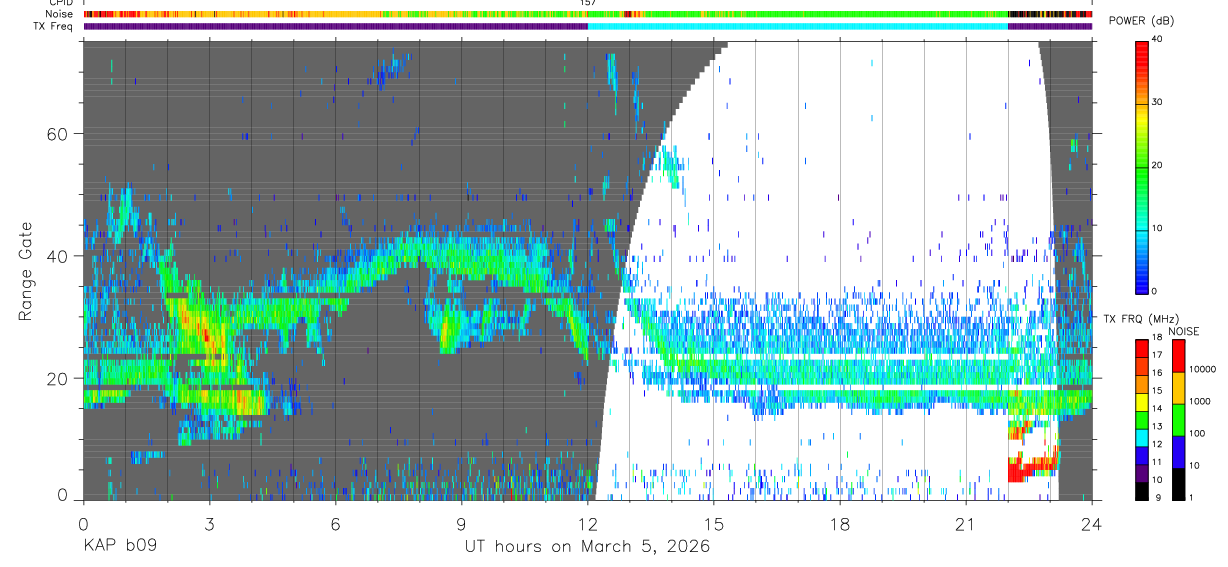This screenshot has height=567, width=1228.
Task: Click the 3 hour tick label on the time axis
Action: (209, 524)
